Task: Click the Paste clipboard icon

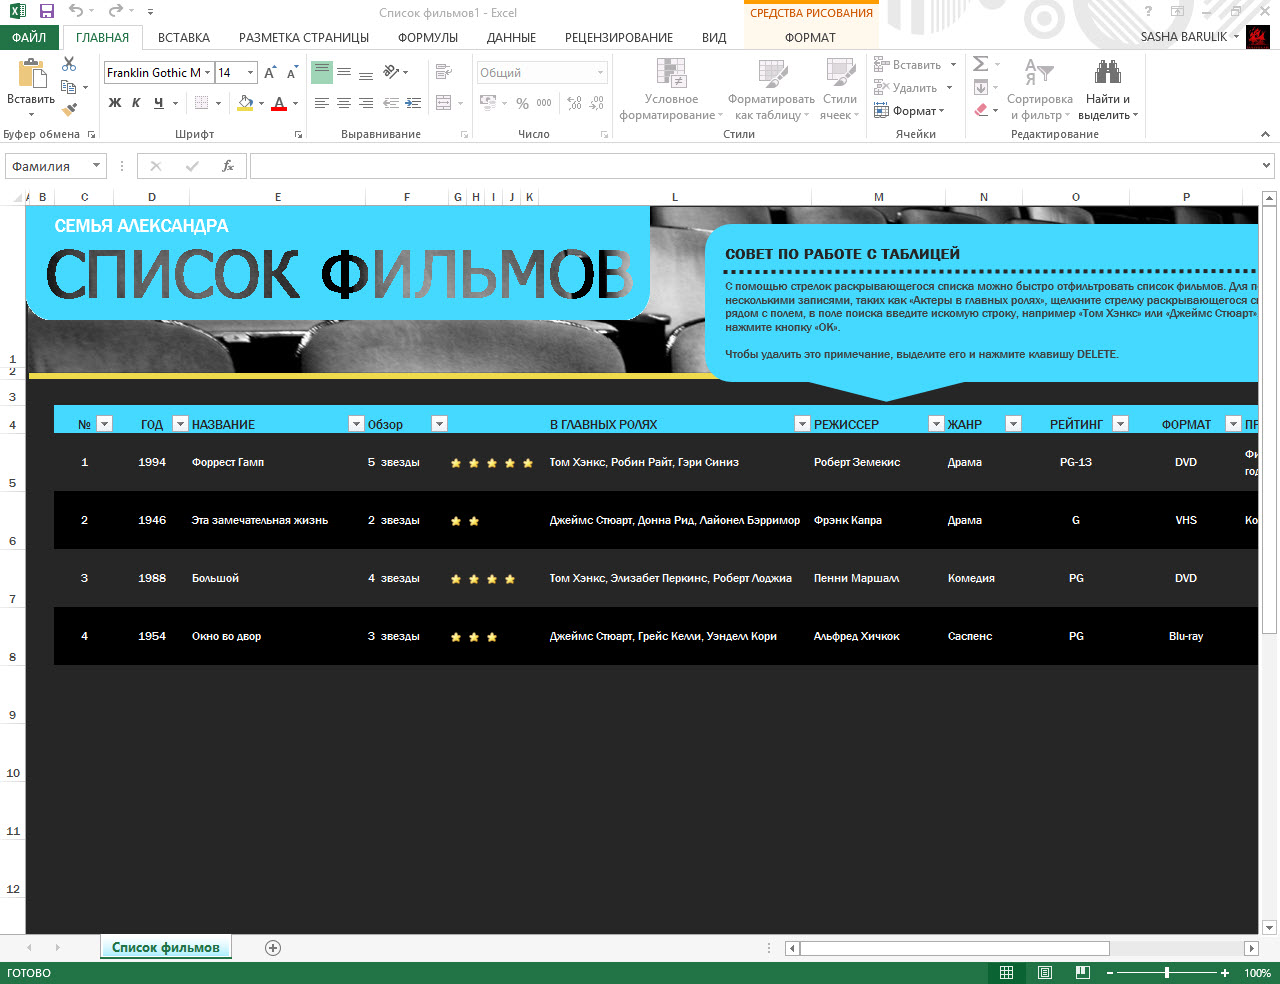Action: tap(31, 74)
